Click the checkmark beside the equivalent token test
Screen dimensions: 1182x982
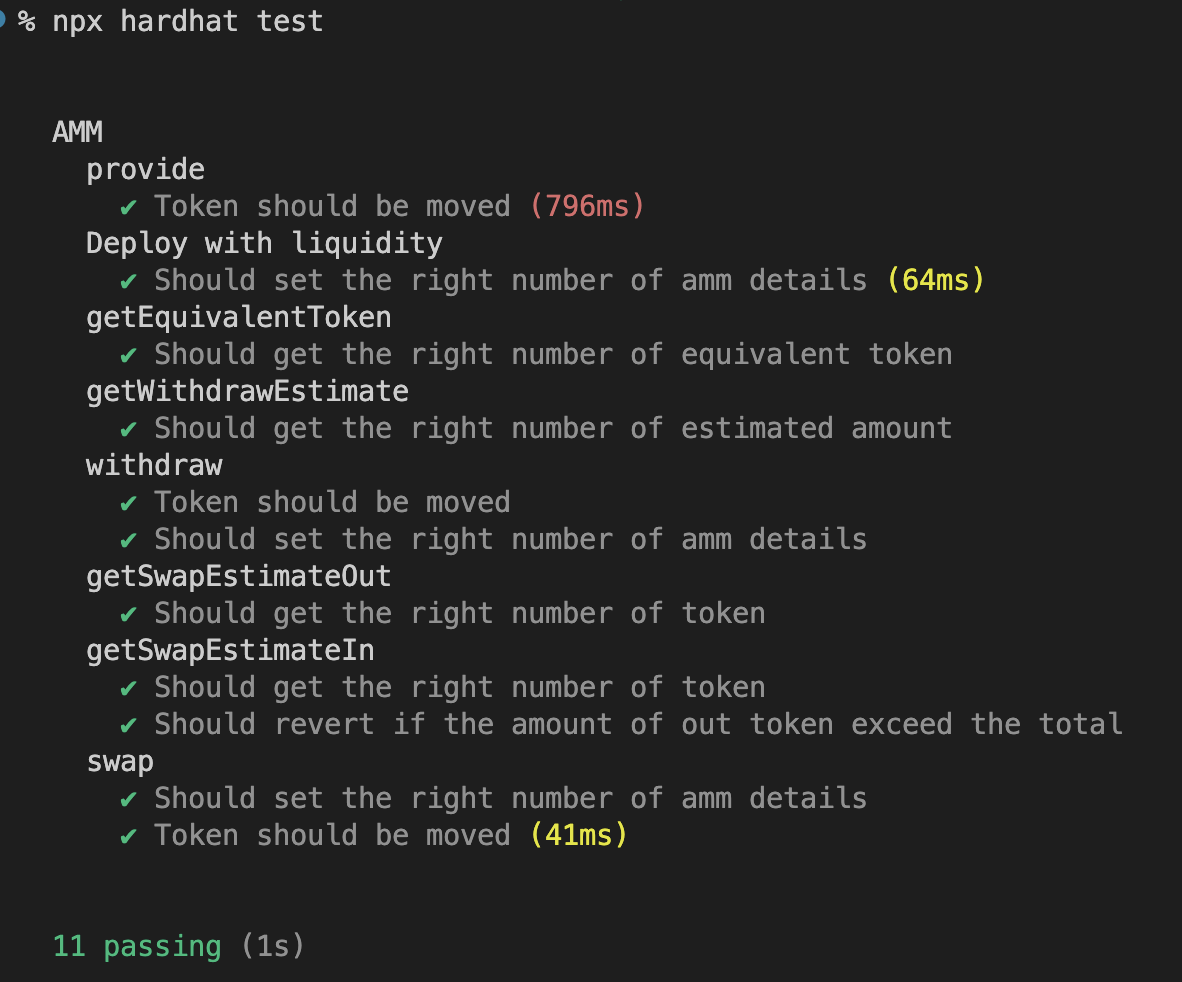point(128,355)
